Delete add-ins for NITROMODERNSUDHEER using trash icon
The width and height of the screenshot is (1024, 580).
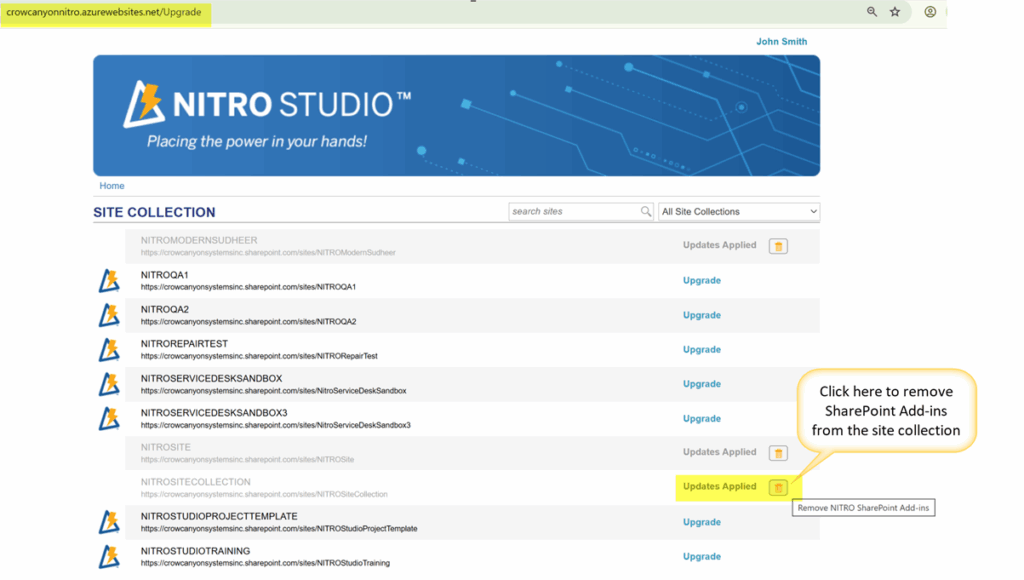tap(778, 246)
